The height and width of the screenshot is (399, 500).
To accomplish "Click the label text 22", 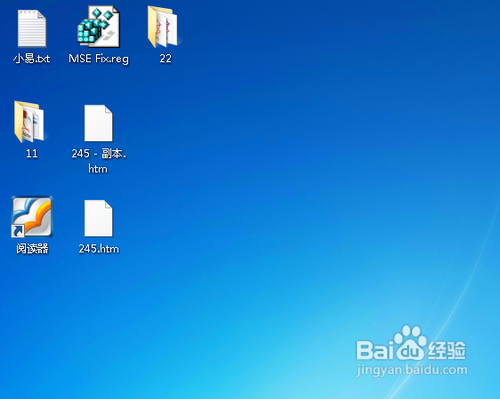I will (165, 59).
